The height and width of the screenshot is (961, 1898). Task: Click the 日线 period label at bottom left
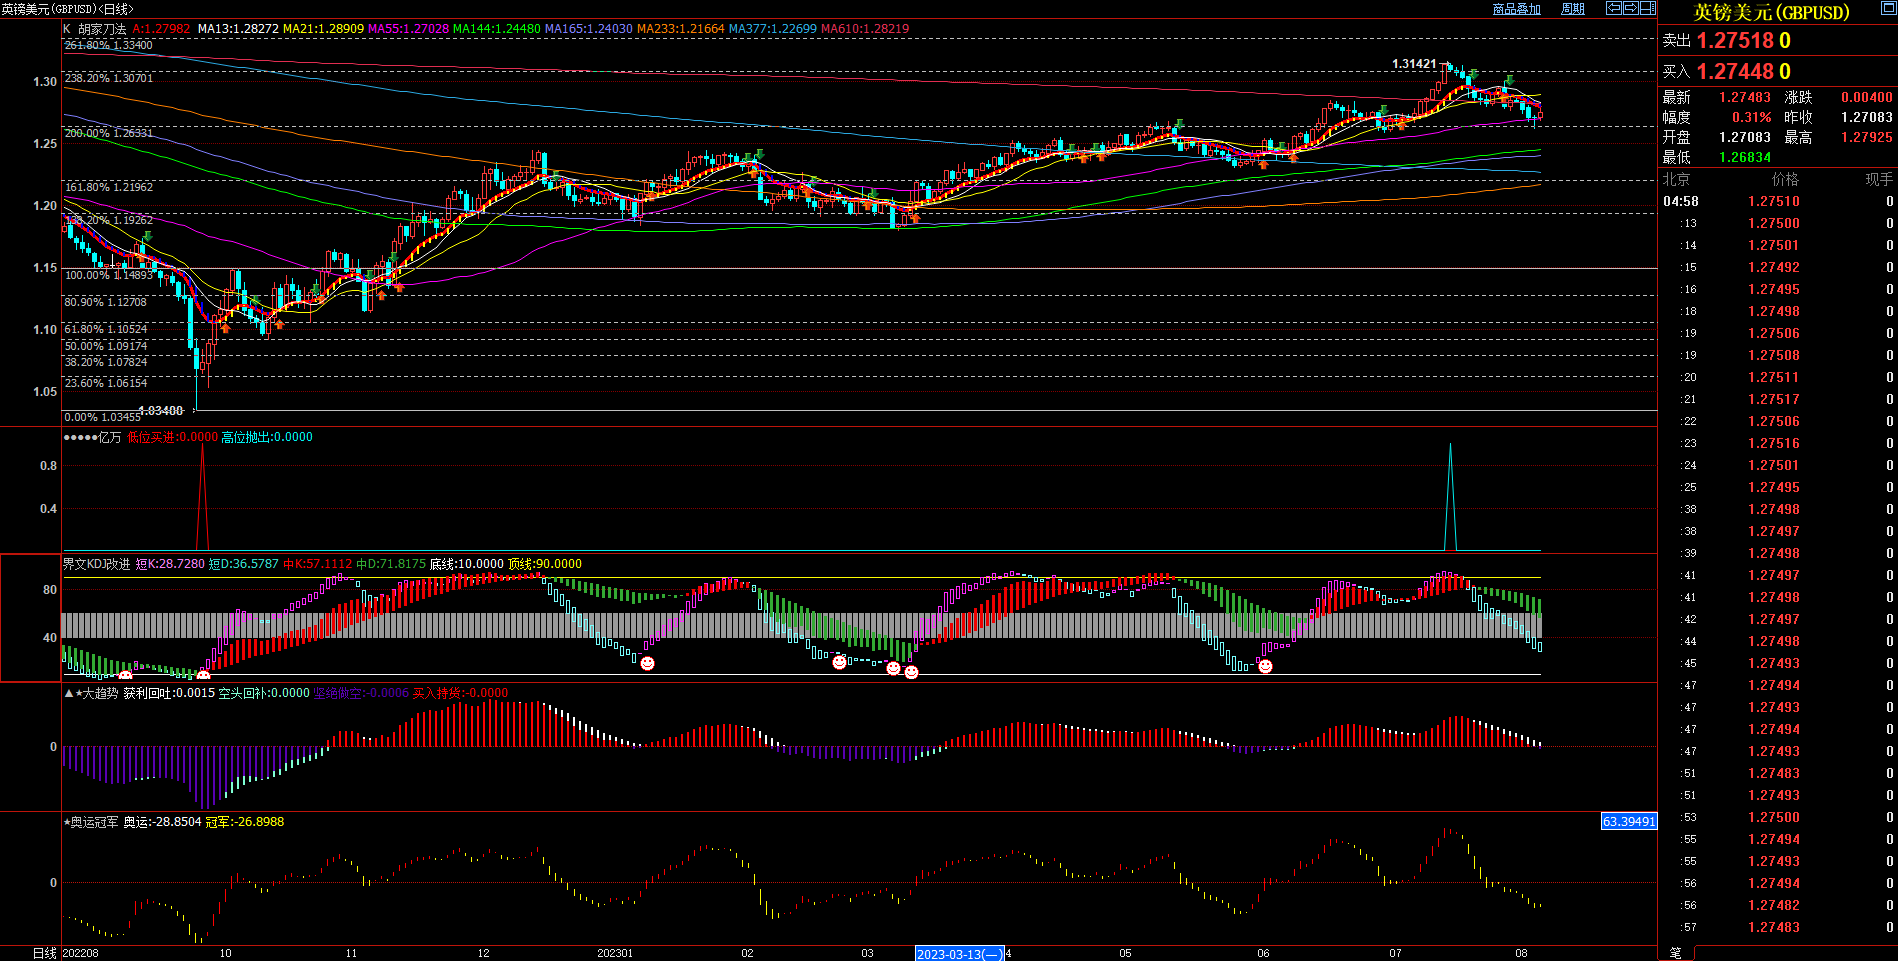44,953
